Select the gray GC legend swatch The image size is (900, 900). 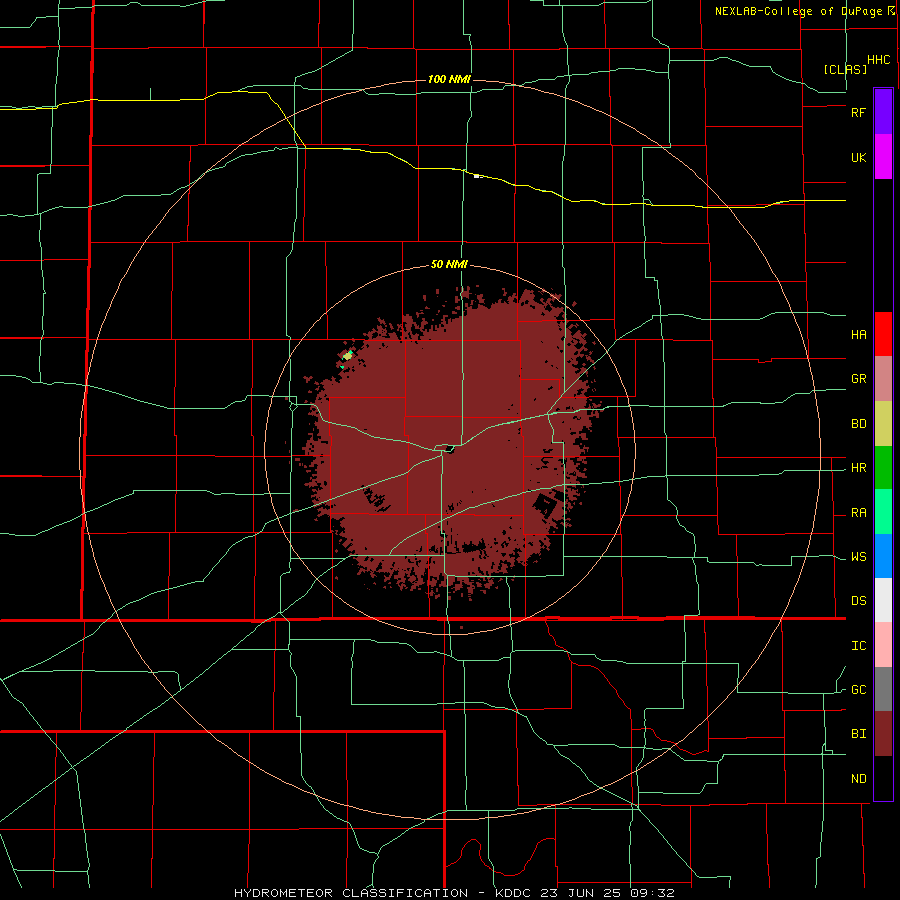coord(883,689)
